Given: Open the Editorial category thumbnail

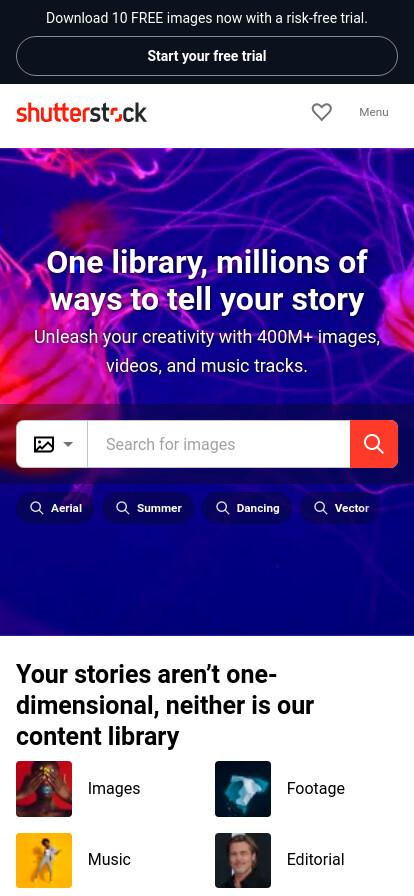Looking at the screenshot, I should pyautogui.click(x=243, y=860).
